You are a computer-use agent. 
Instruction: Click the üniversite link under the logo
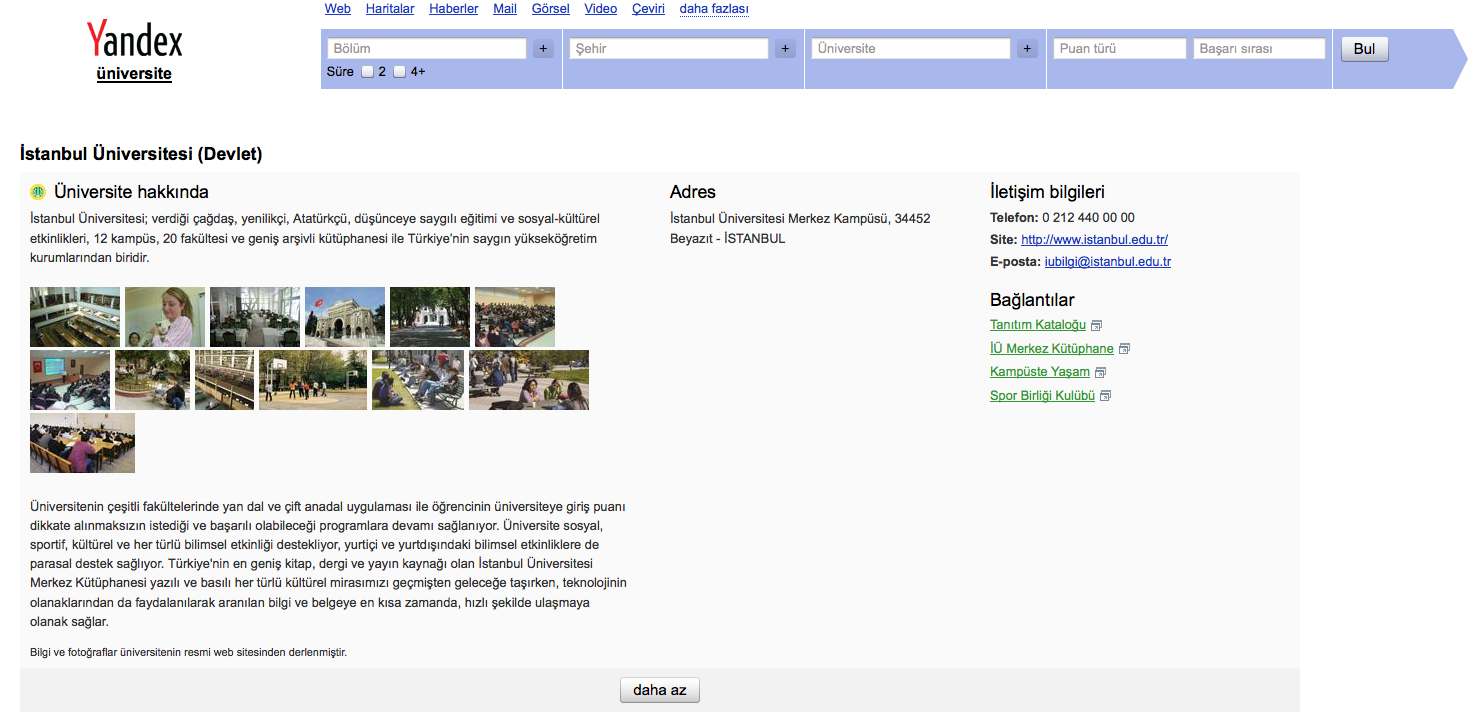pyautogui.click(x=134, y=74)
